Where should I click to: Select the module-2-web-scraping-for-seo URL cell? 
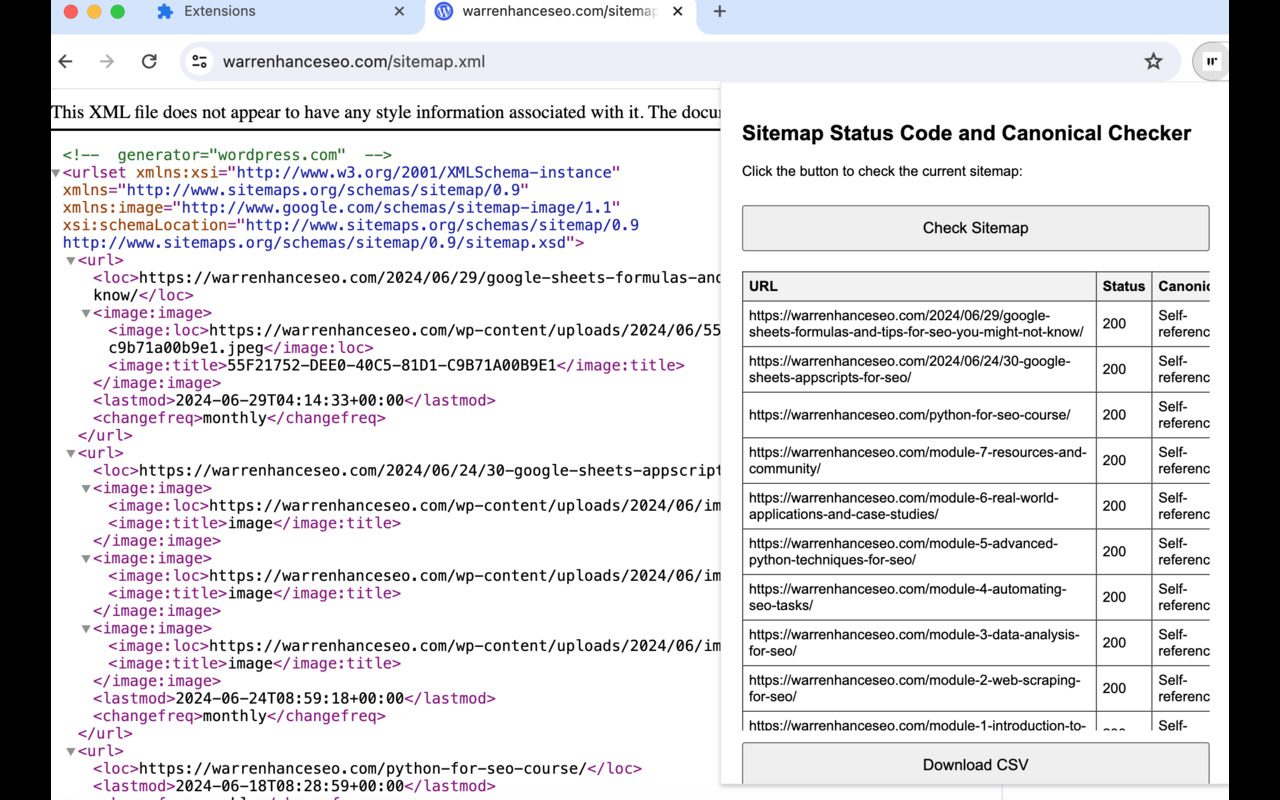[919, 688]
